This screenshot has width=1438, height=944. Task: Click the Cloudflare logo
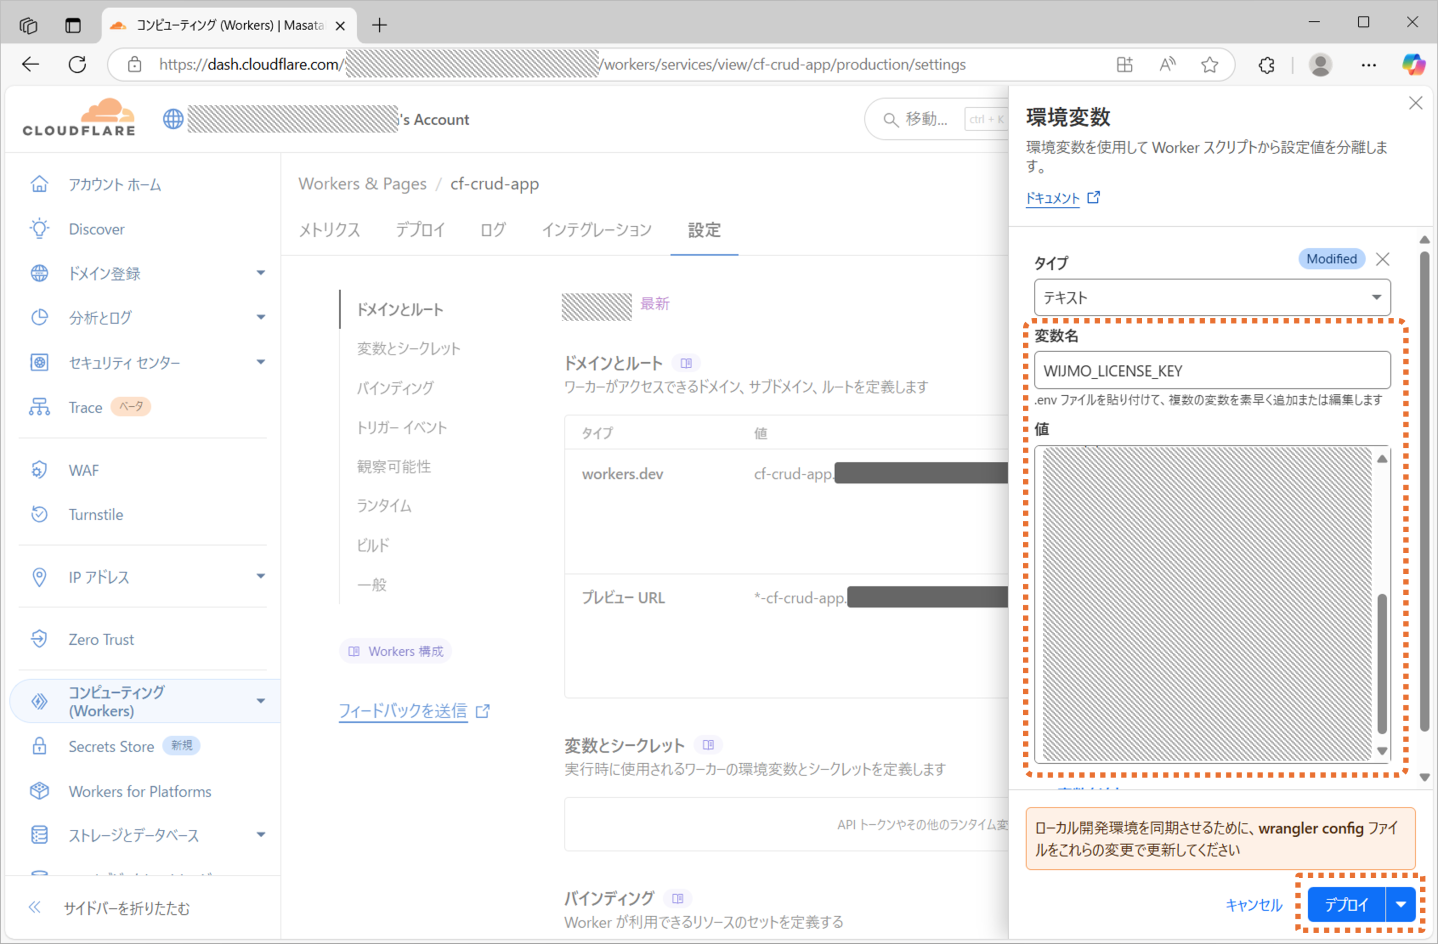point(79,118)
